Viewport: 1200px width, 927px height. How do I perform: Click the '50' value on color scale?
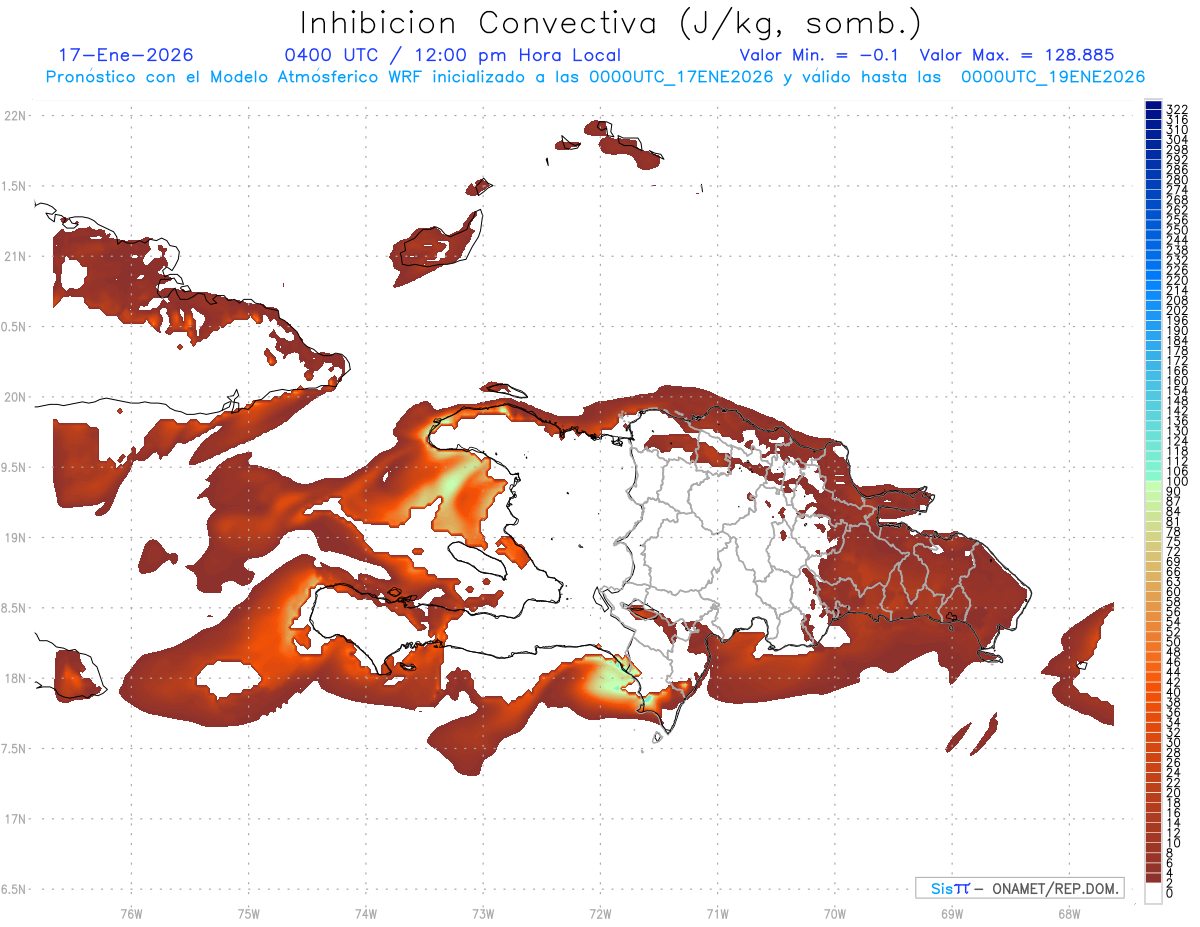(x=1173, y=641)
